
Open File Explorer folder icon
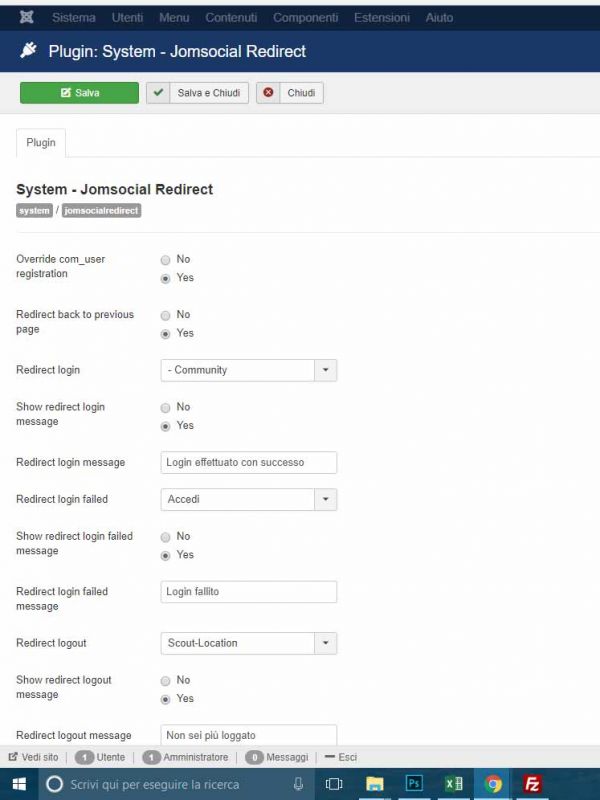(x=374, y=784)
